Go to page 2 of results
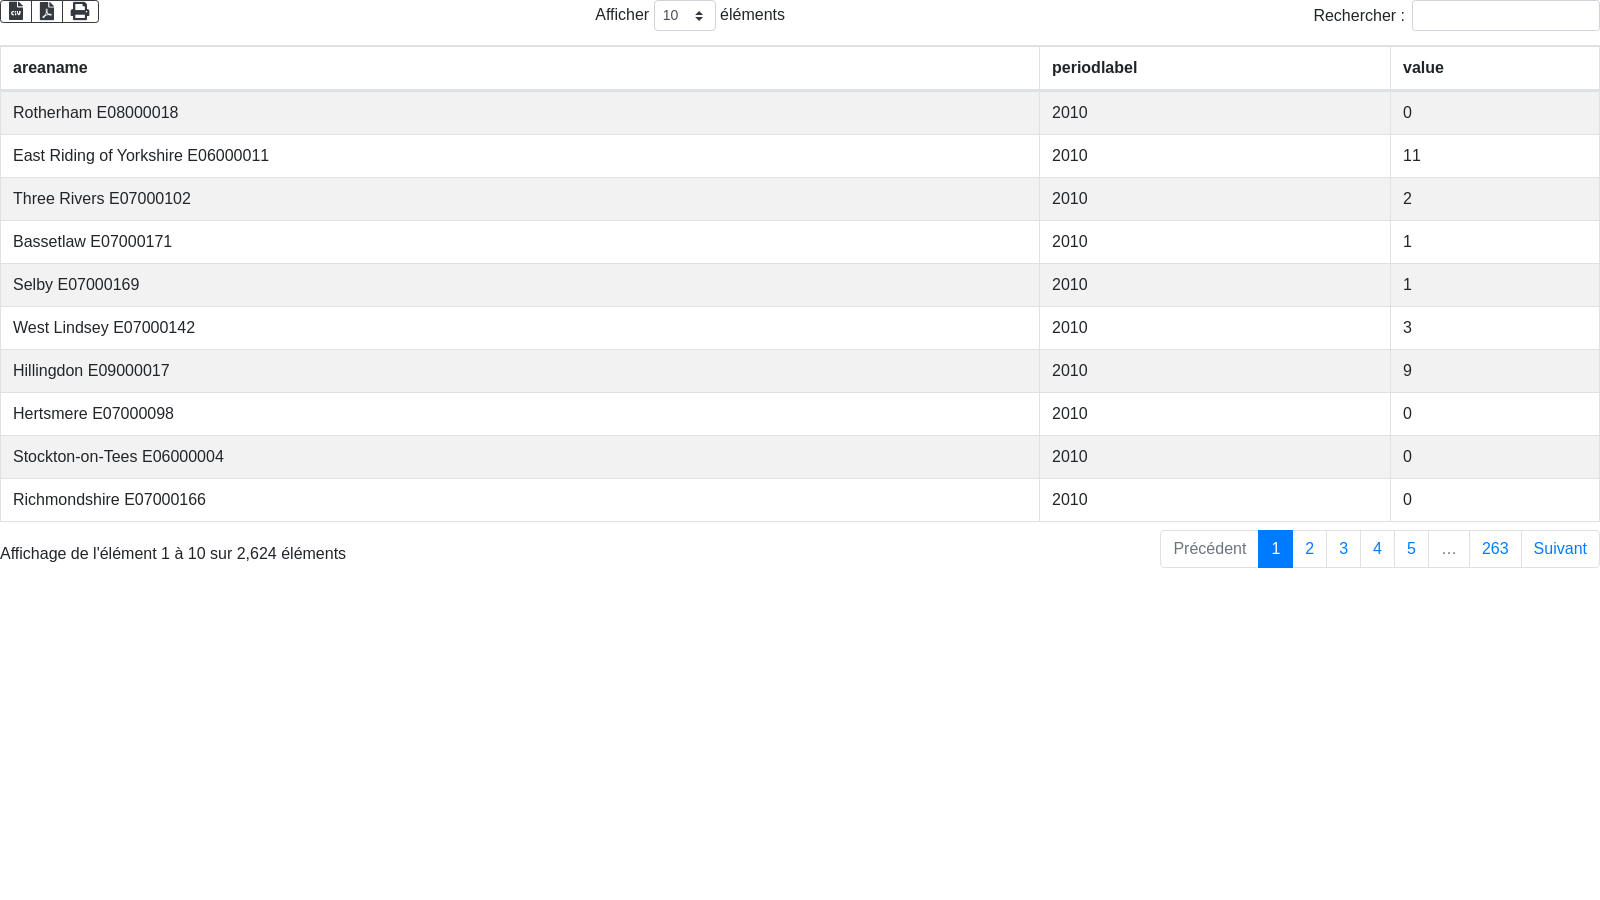The image size is (1600, 900). pos(1309,549)
